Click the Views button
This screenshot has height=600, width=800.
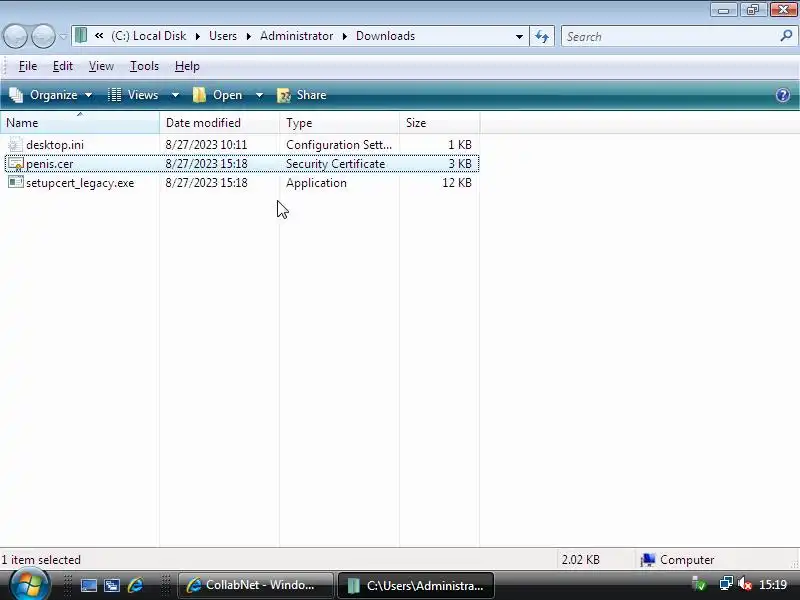pyautogui.click(x=134, y=95)
